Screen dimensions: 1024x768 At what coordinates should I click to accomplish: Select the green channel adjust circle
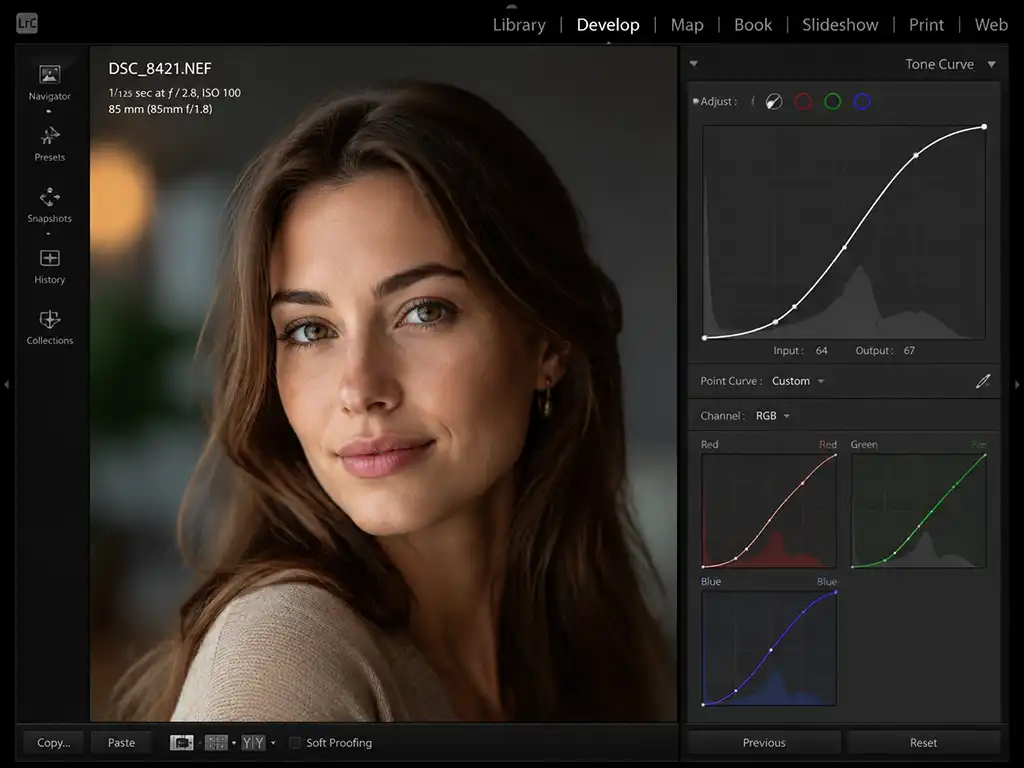tap(833, 101)
